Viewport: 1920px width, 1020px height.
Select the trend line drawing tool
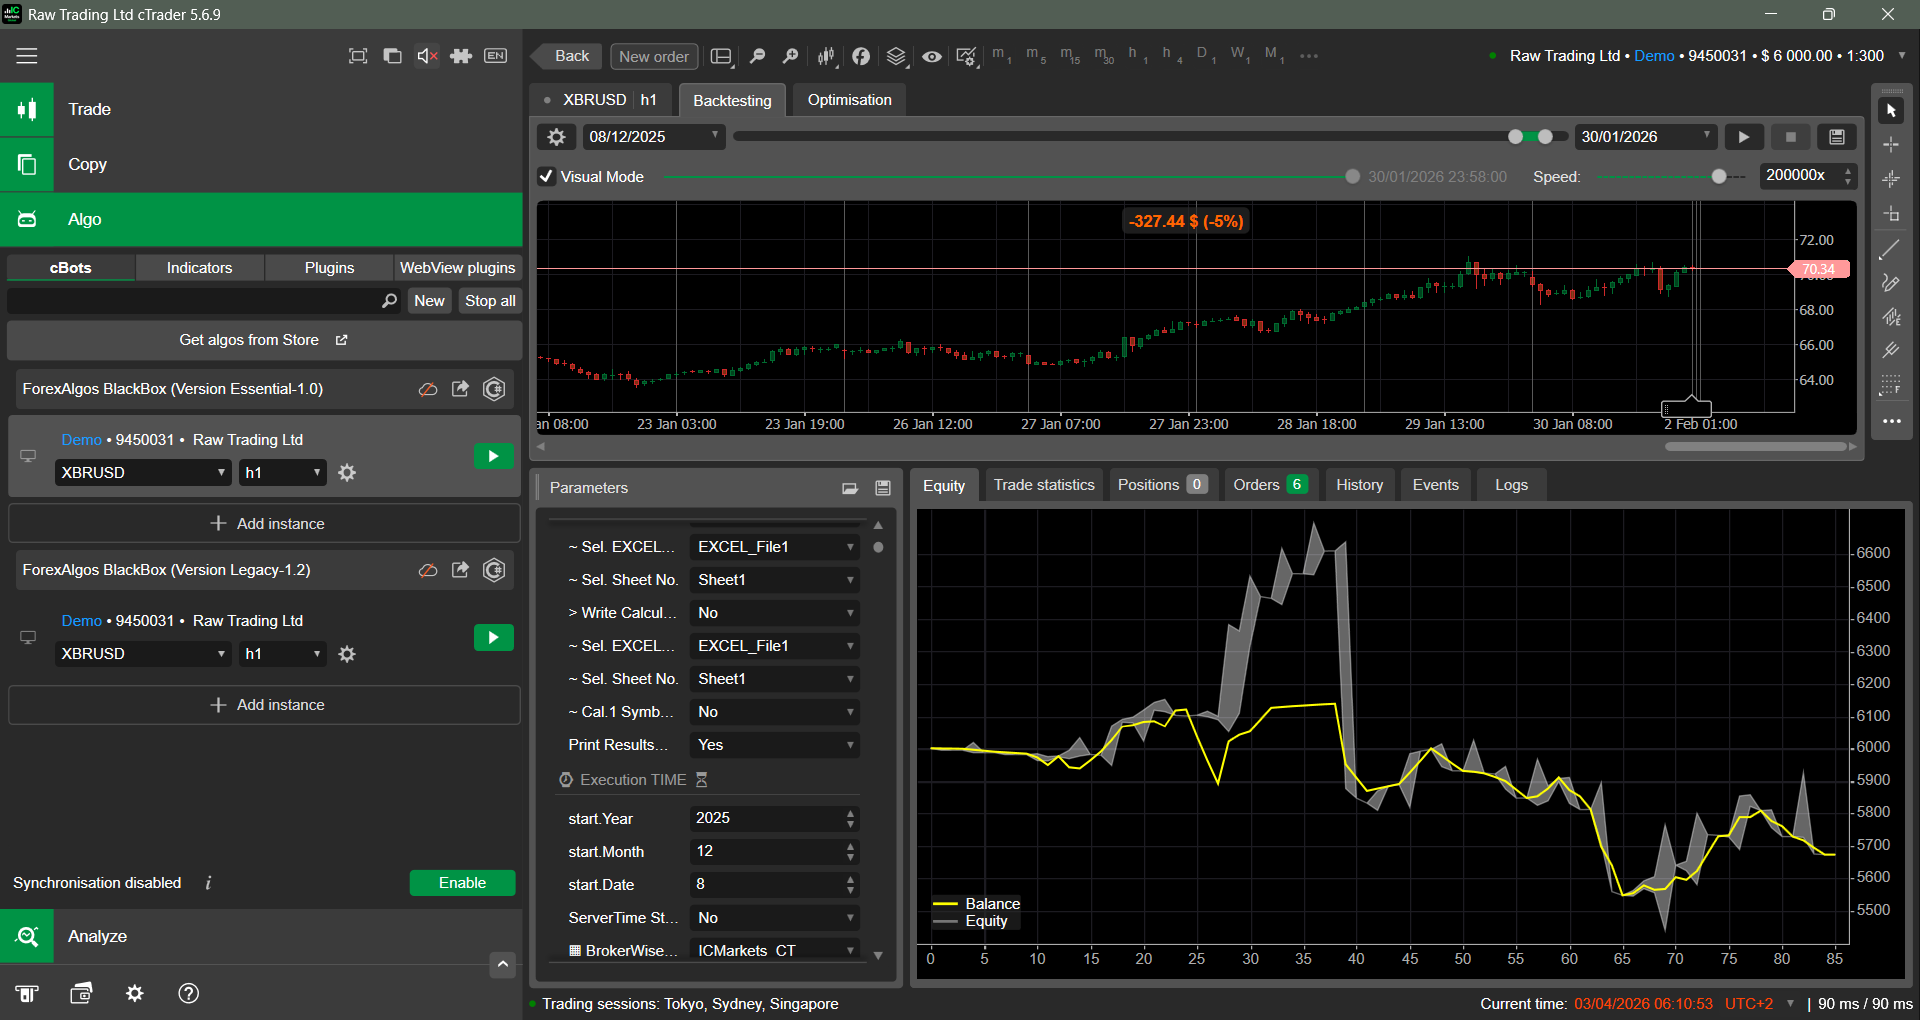[x=1890, y=250]
